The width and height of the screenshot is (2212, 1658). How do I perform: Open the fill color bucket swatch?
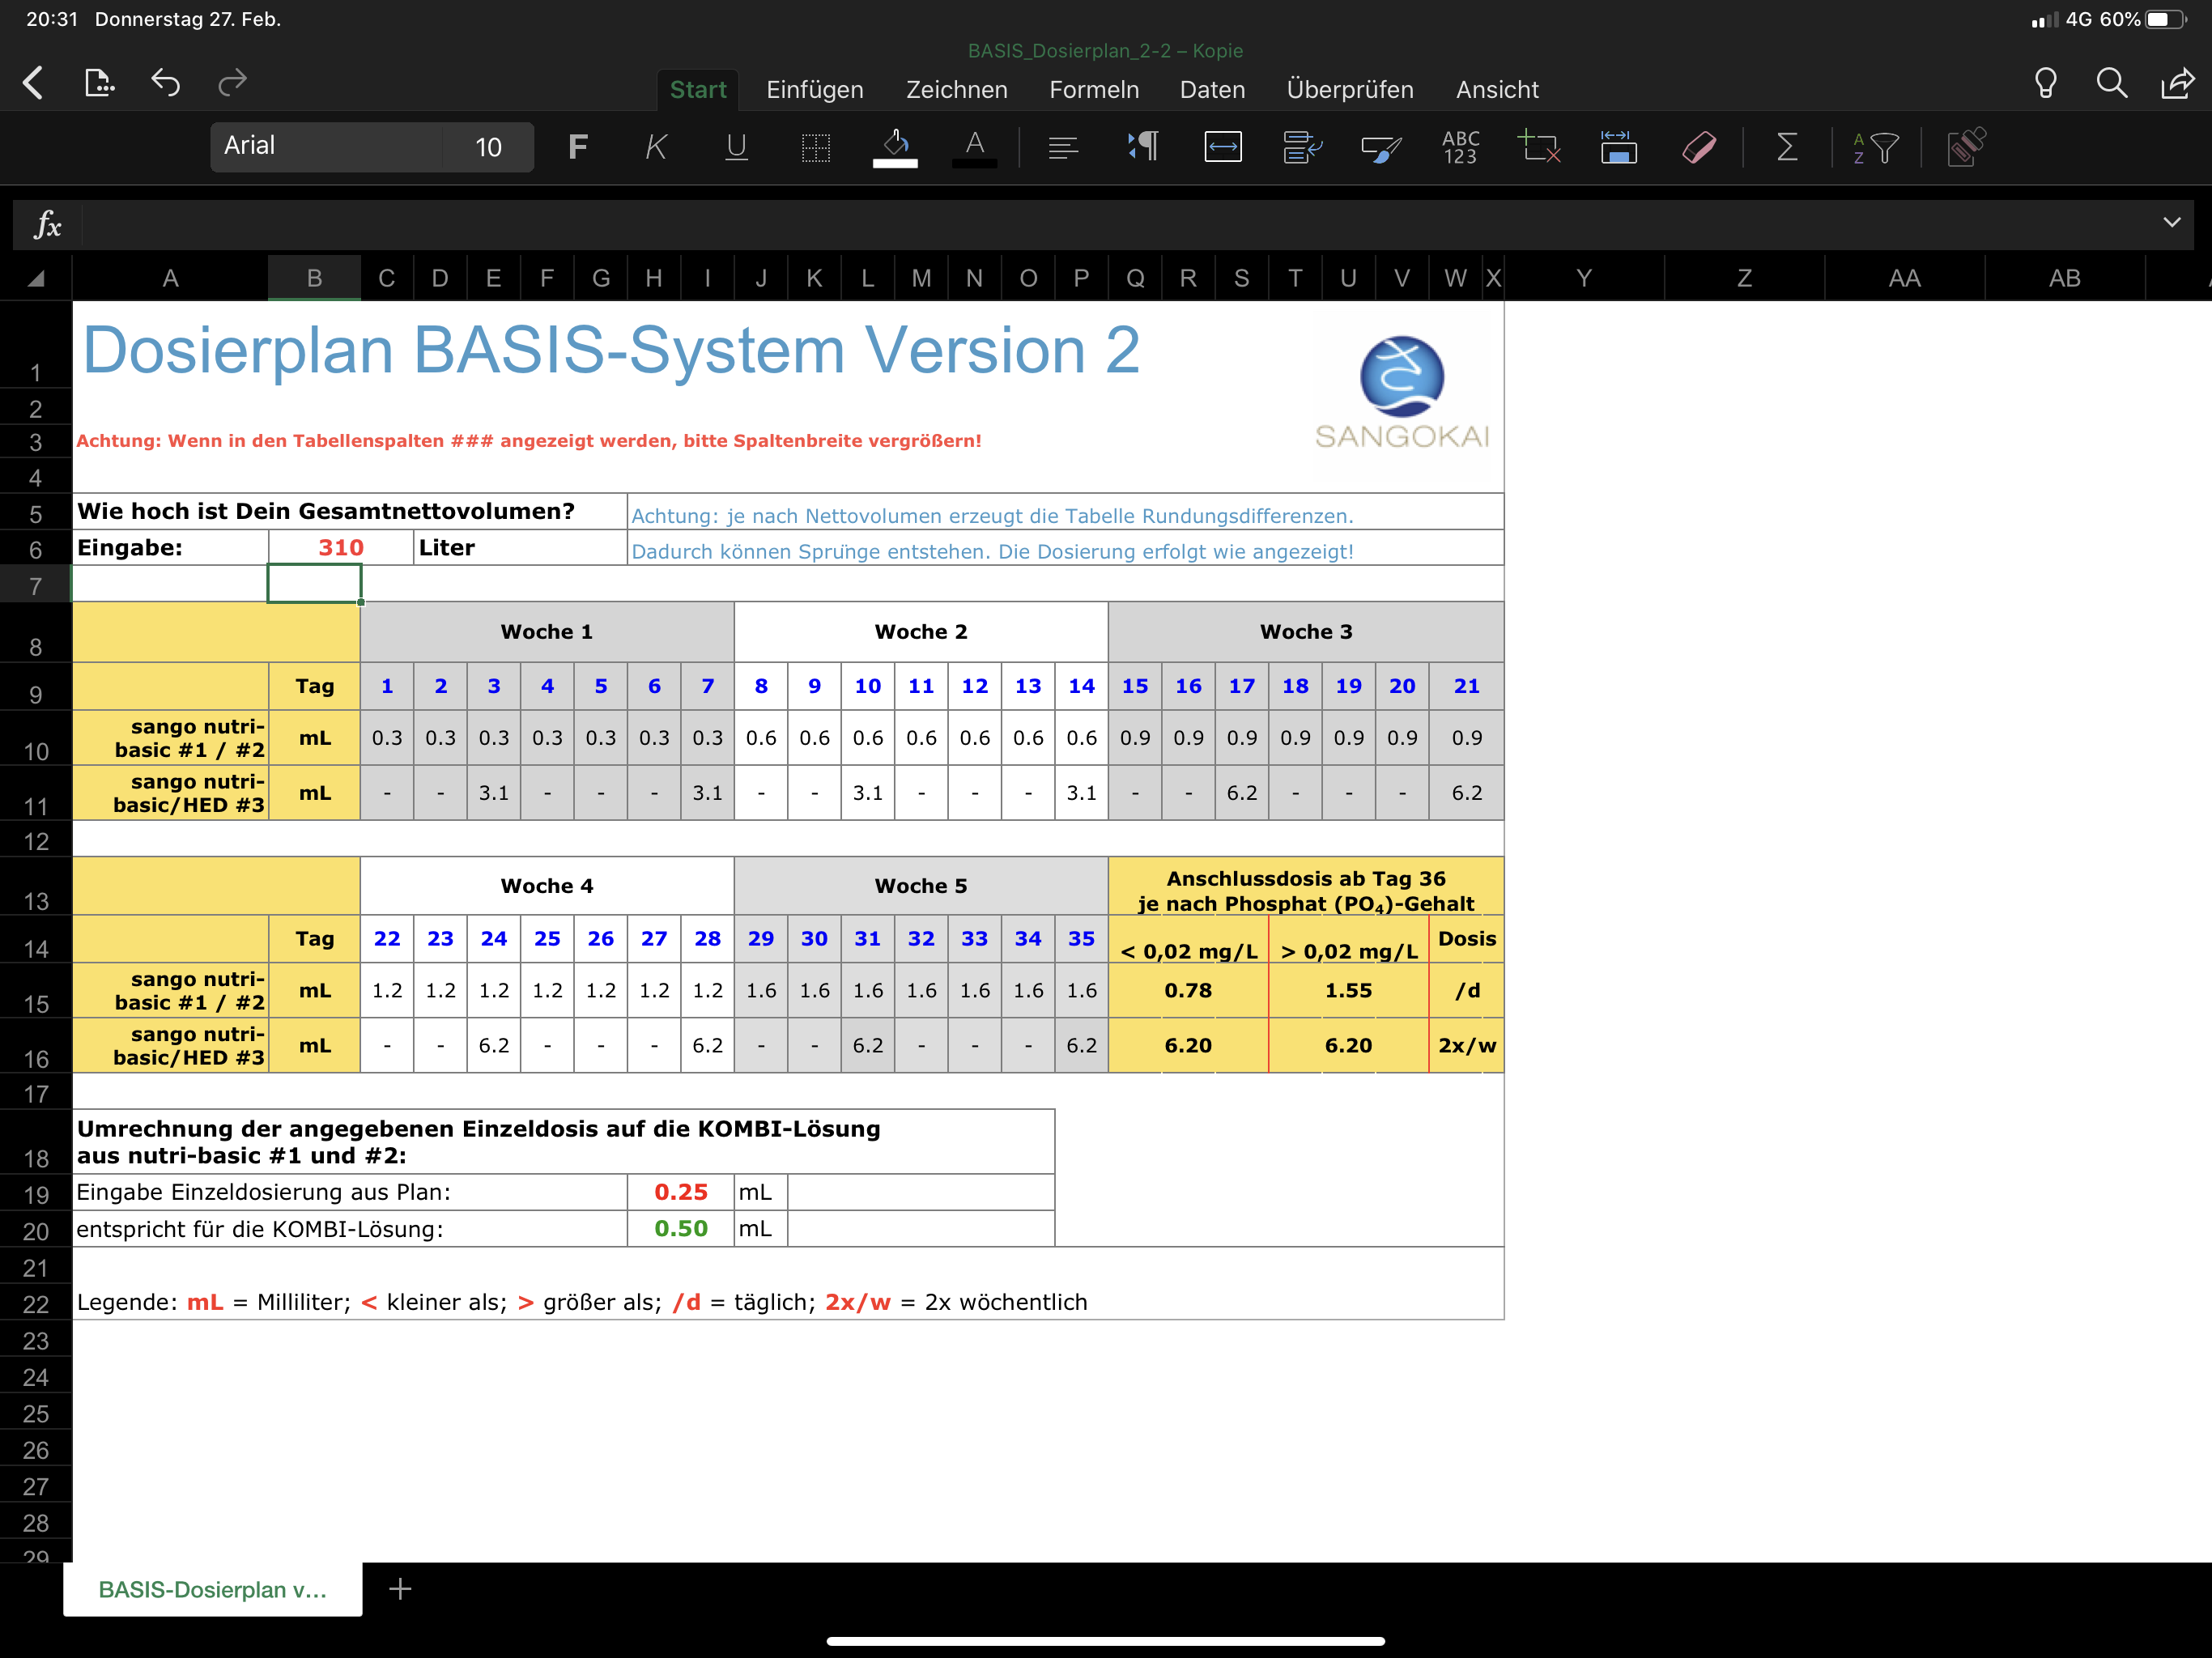[895, 148]
